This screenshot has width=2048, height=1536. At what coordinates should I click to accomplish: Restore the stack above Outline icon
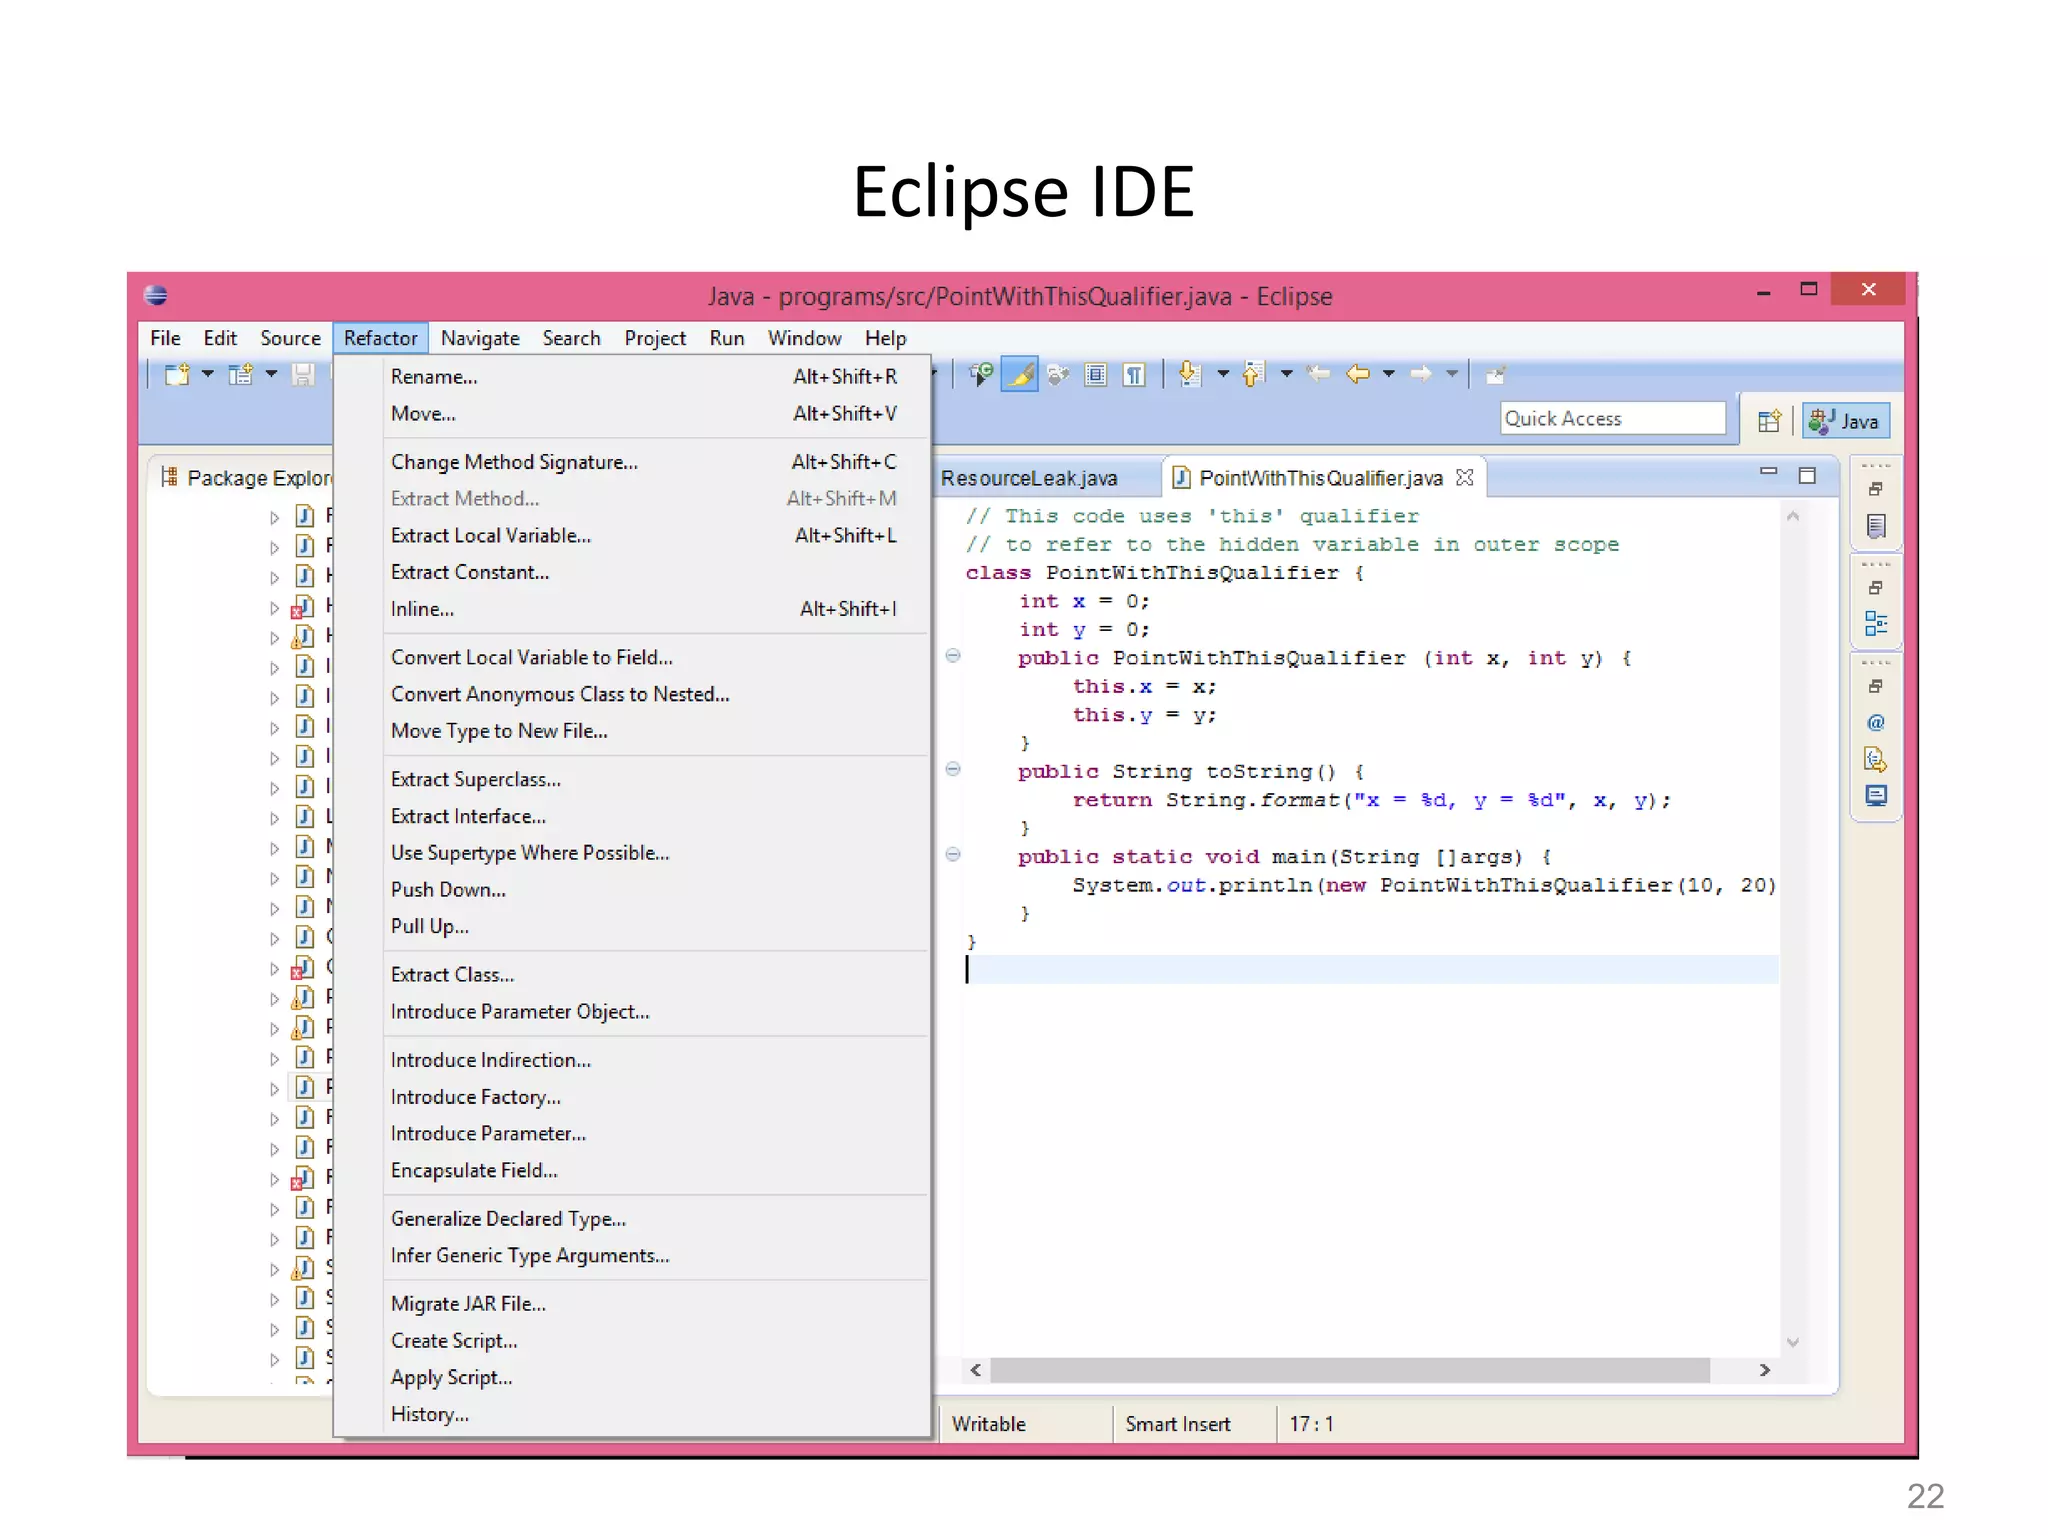pyautogui.click(x=1876, y=588)
